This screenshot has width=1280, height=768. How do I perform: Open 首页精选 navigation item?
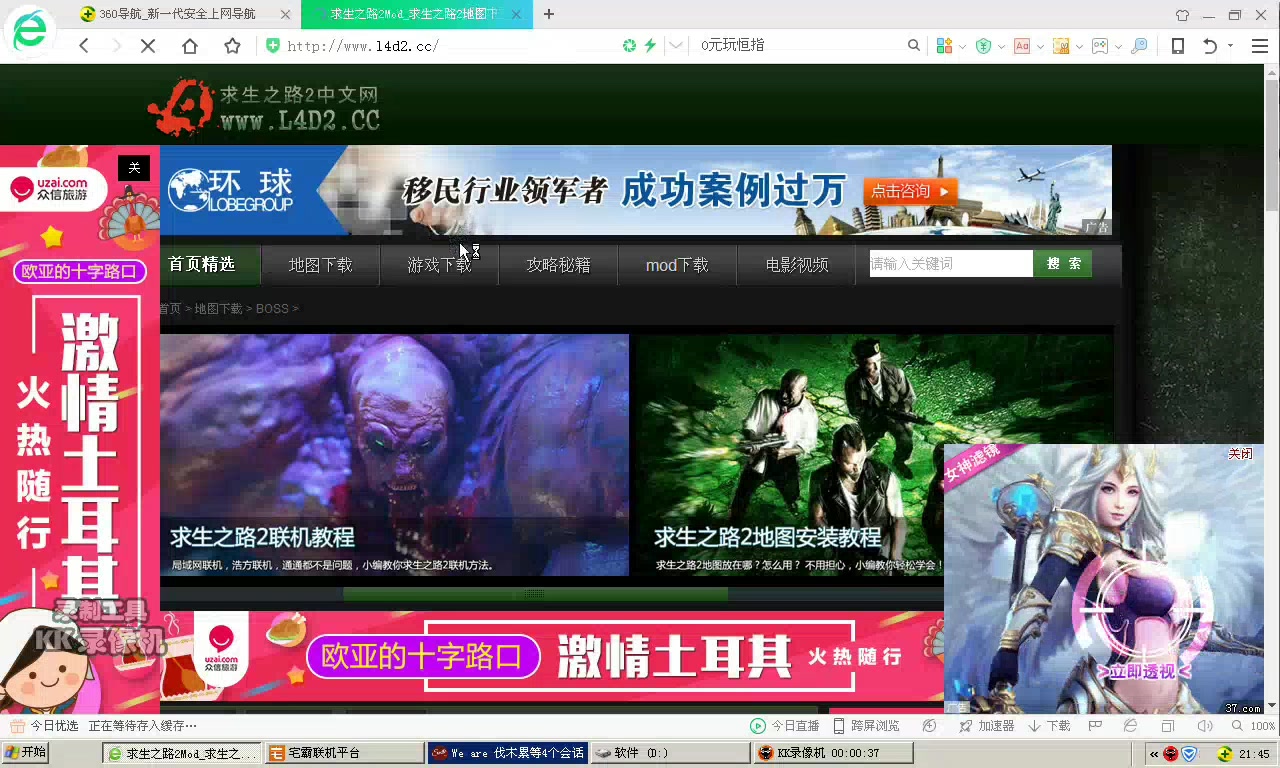(202, 264)
